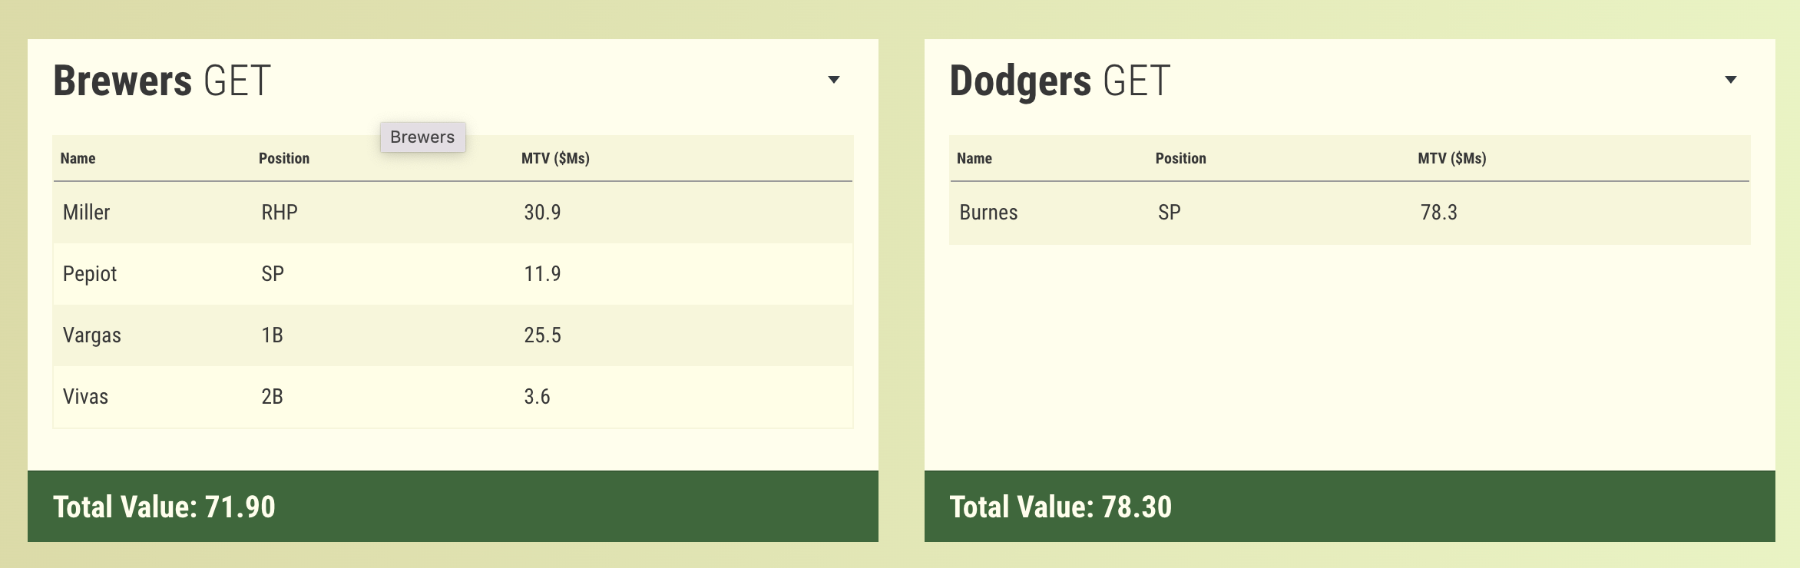Click the Dodgers GET panel heading
The image size is (1800, 568).
(1059, 81)
